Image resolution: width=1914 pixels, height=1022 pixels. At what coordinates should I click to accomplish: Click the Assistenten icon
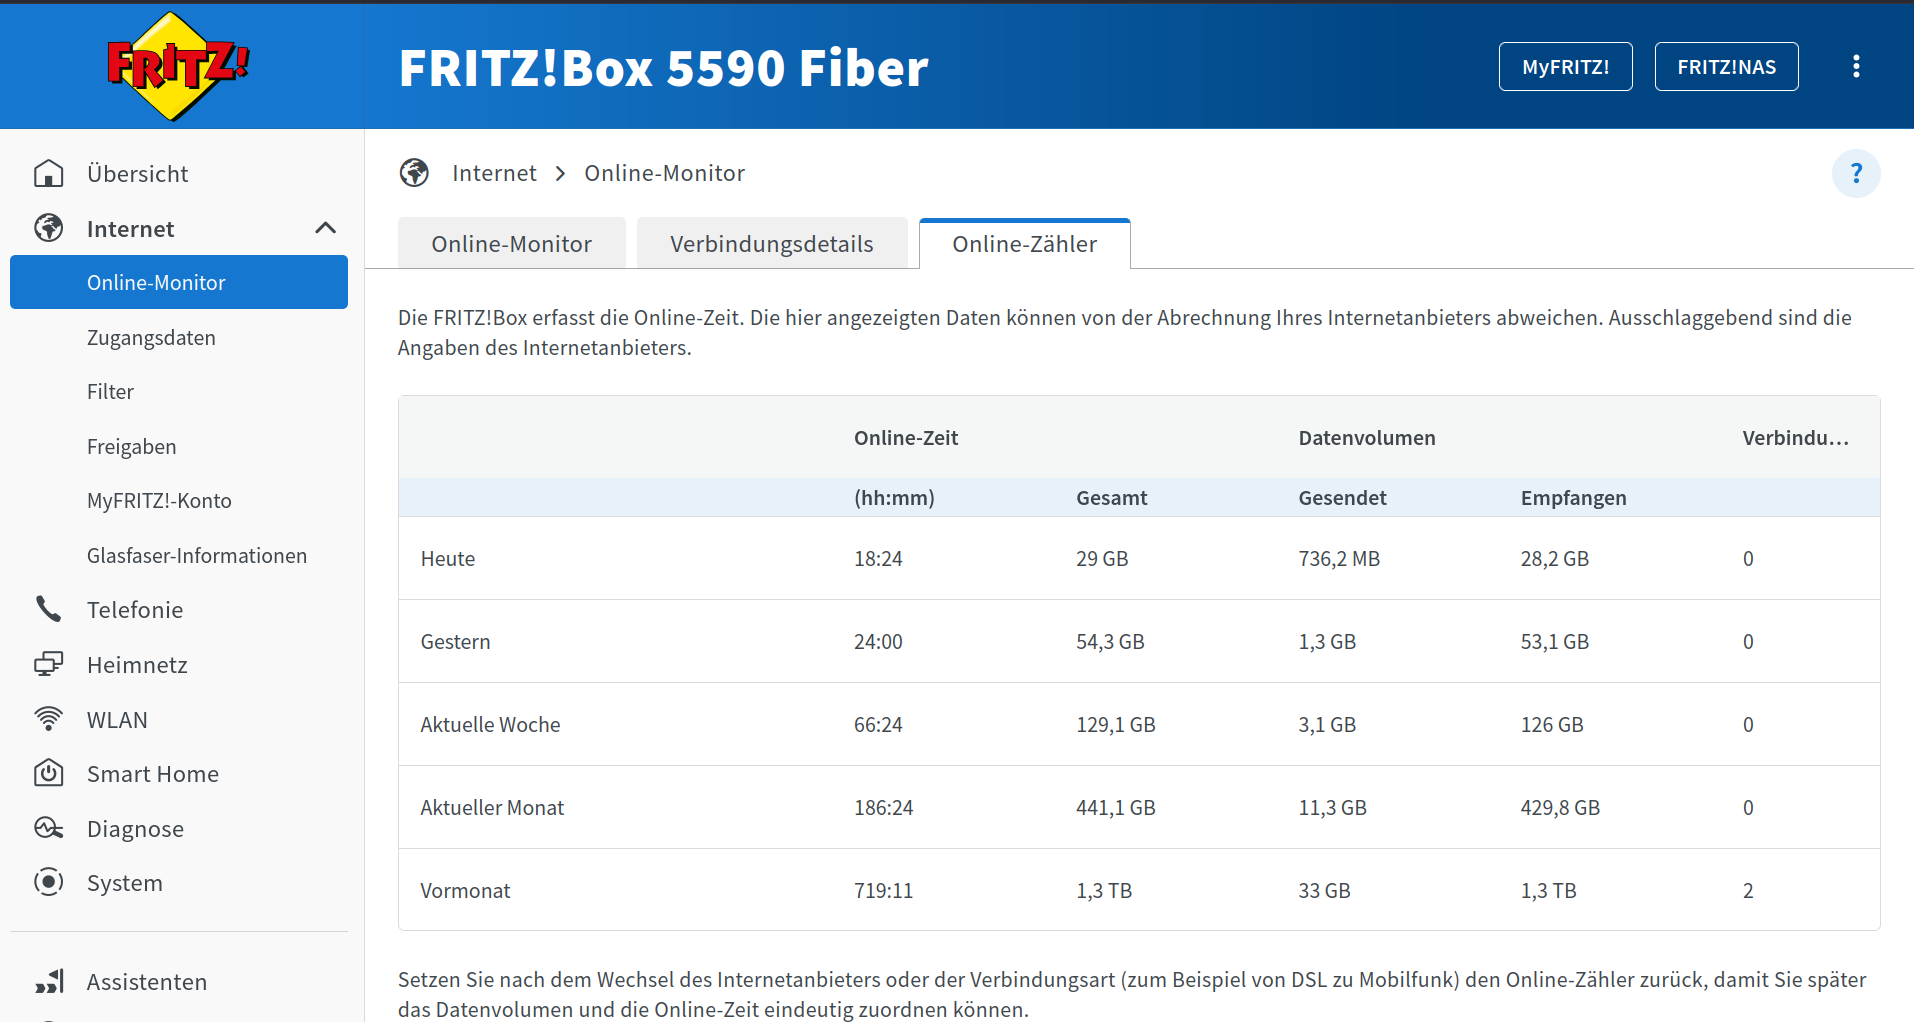(48, 981)
